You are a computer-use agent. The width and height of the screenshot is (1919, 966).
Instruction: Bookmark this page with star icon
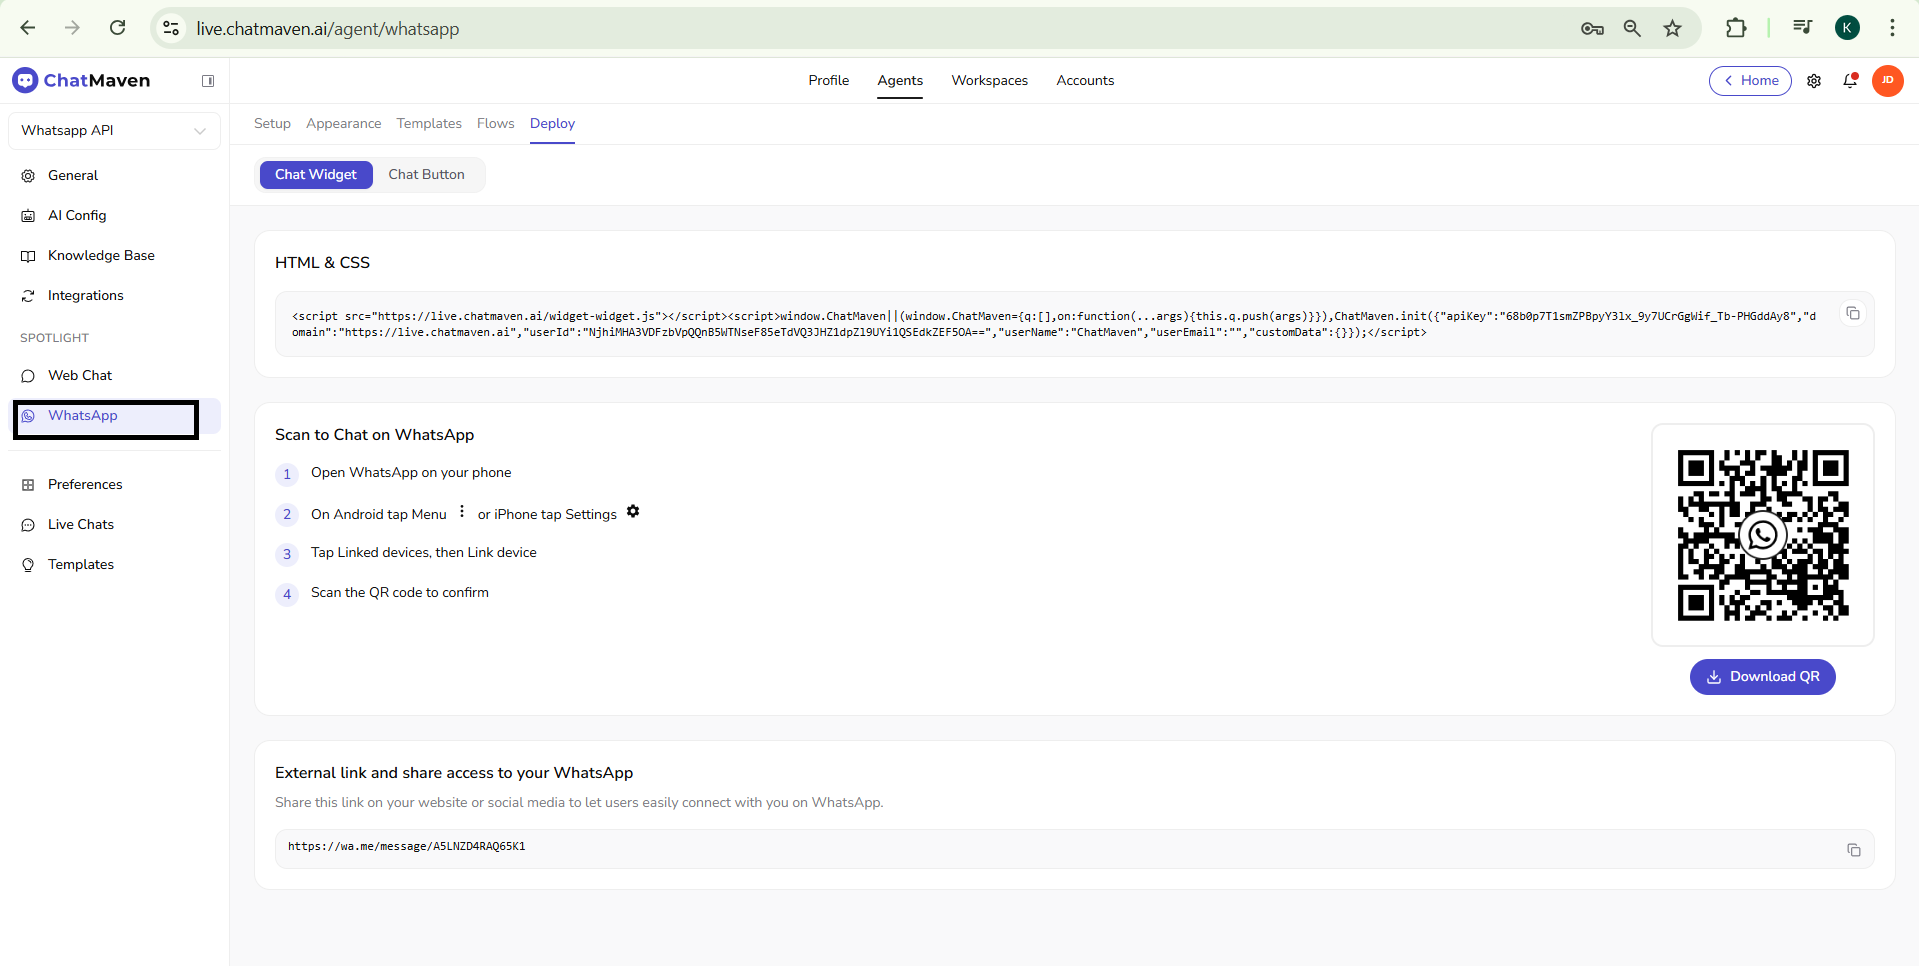pos(1672,28)
